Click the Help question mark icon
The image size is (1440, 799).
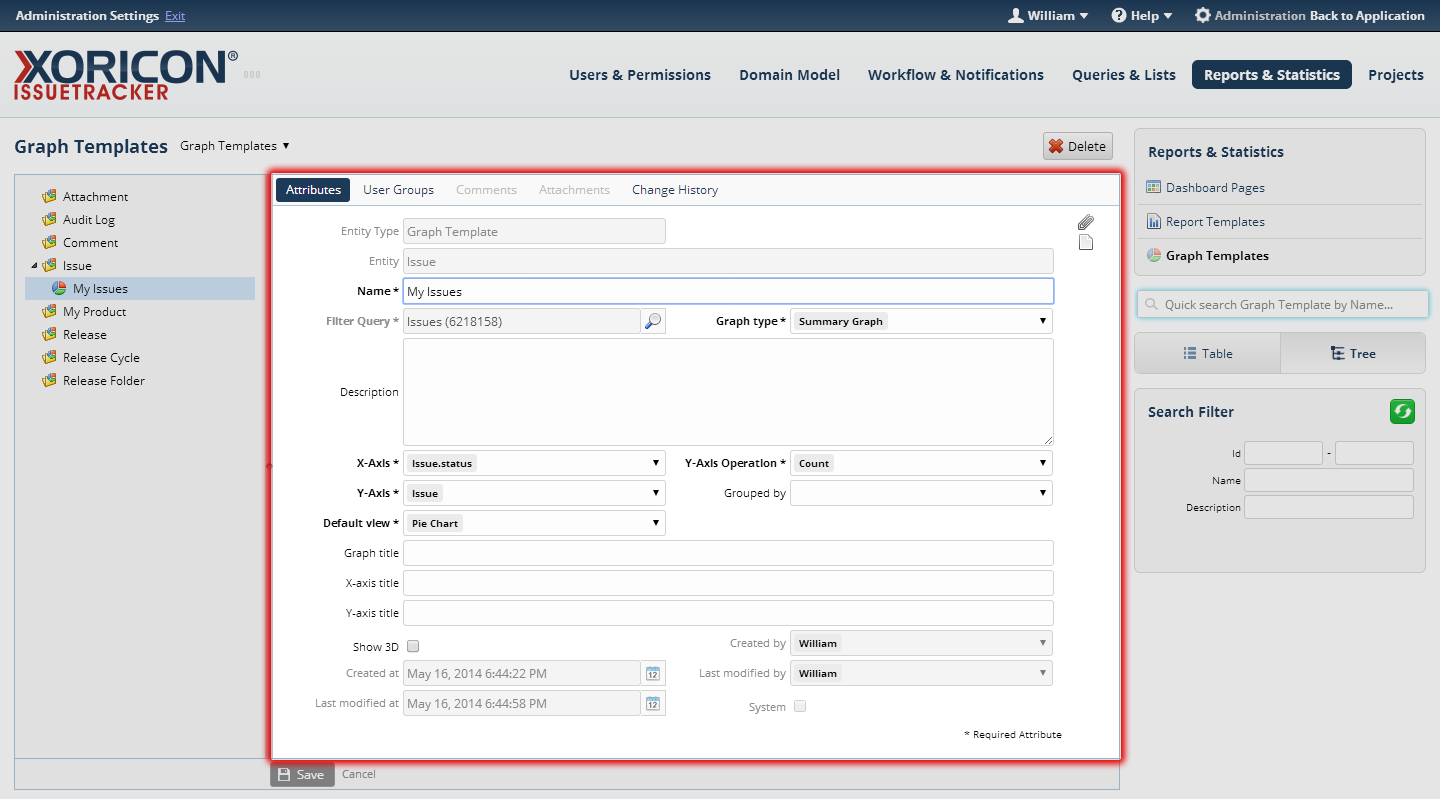coord(1119,15)
